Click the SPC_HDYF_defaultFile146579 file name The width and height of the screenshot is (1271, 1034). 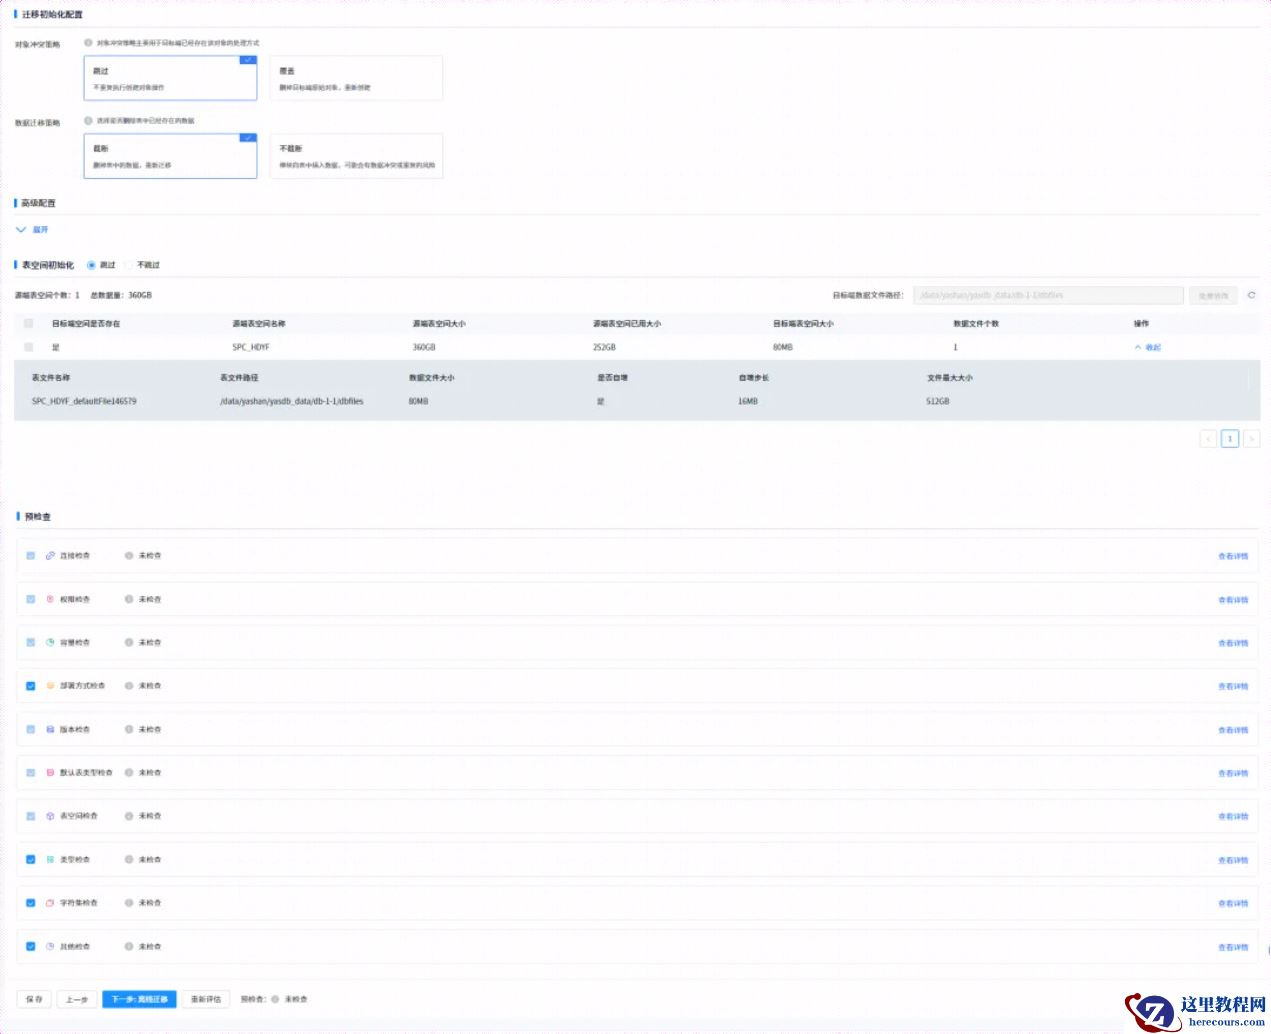click(x=84, y=401)
